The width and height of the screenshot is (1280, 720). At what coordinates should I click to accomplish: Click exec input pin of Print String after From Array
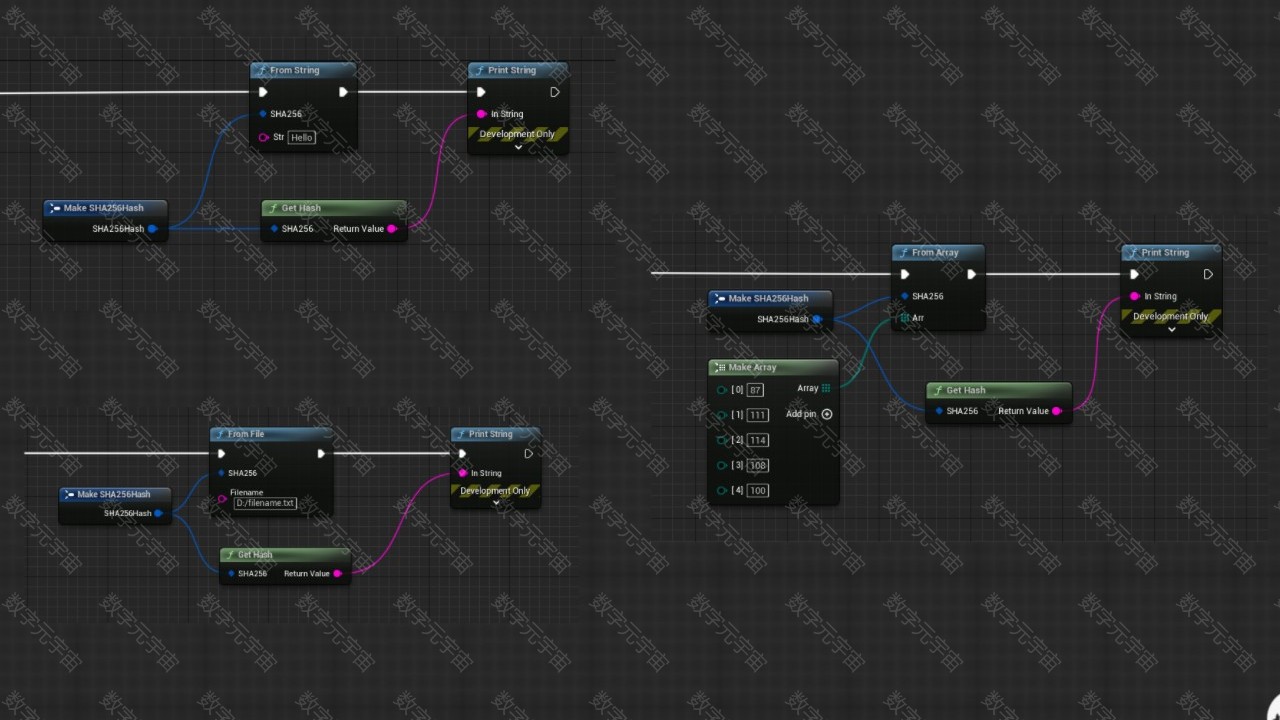pos(1134,274)
